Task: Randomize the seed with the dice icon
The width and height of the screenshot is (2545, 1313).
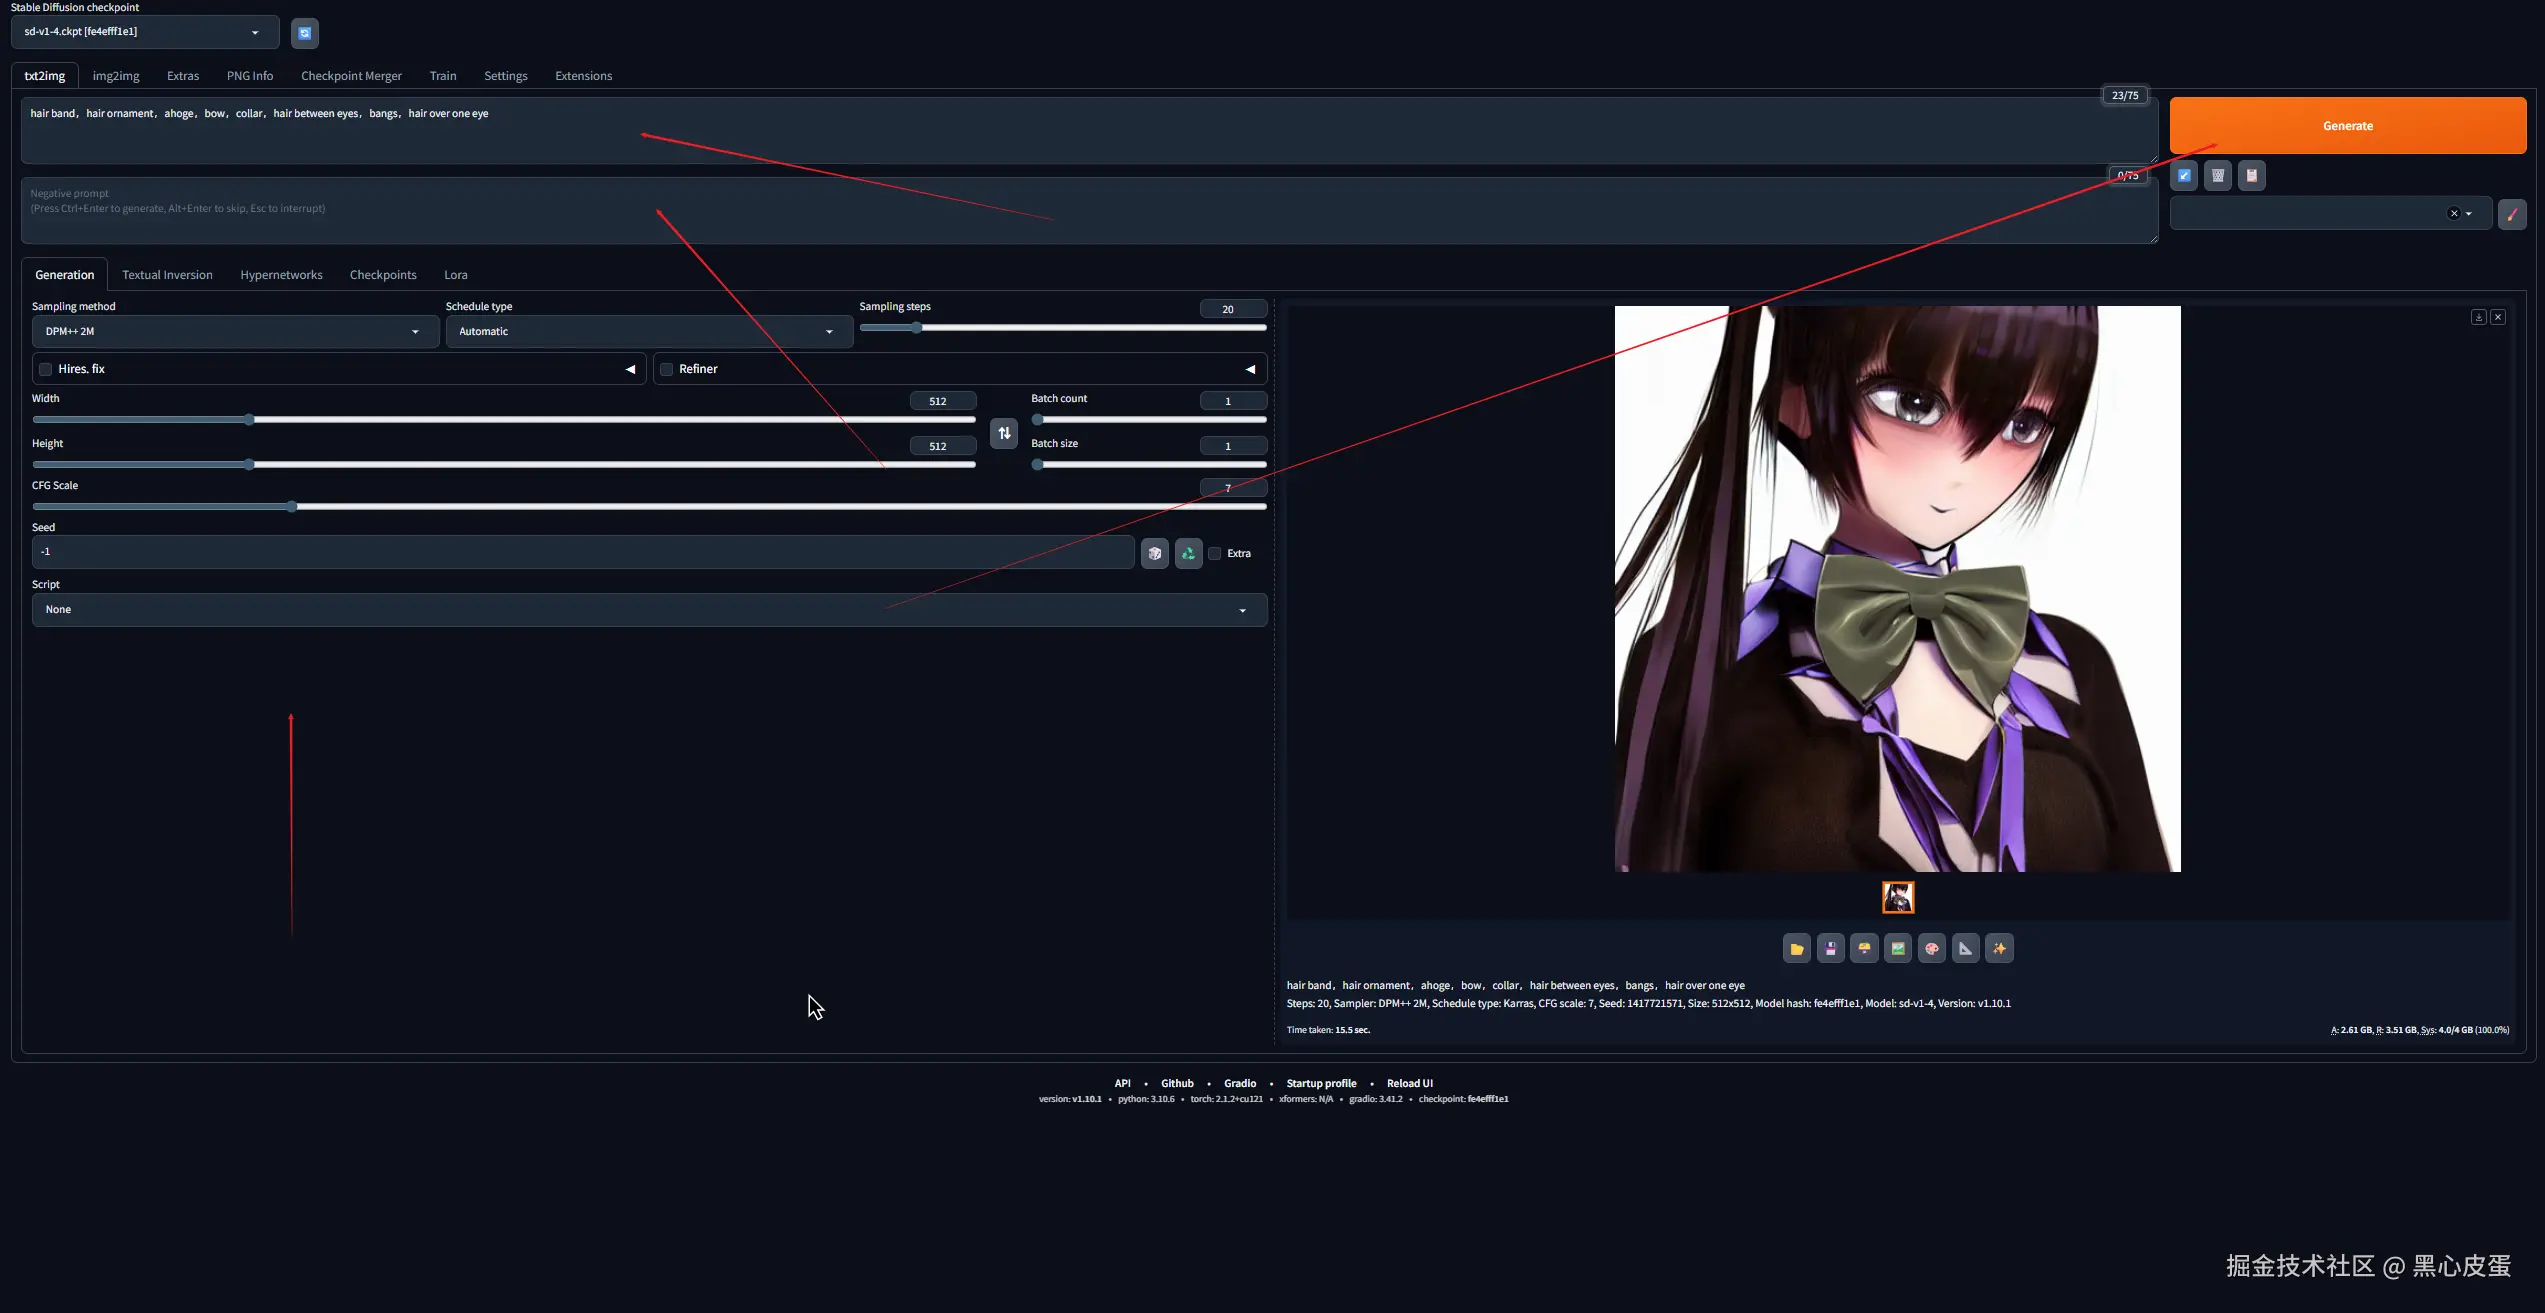Action: pyautogui.click(x=1155, y=553)
